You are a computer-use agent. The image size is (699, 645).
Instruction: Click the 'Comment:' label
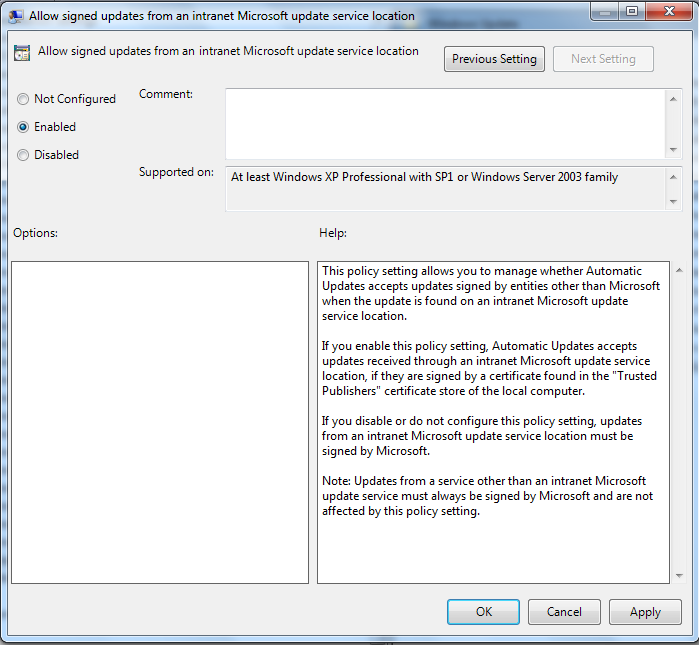pos(166,94)
